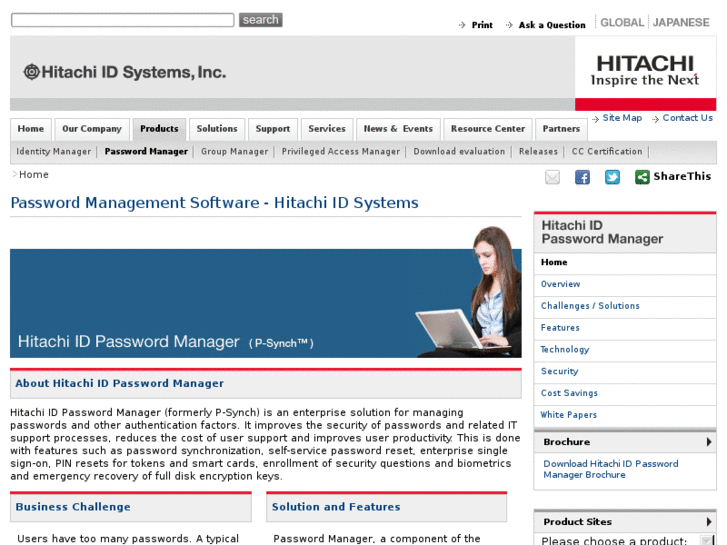
Task: Click the Hitachi ID Systems, Inc. logo
Action: [125, 72]
